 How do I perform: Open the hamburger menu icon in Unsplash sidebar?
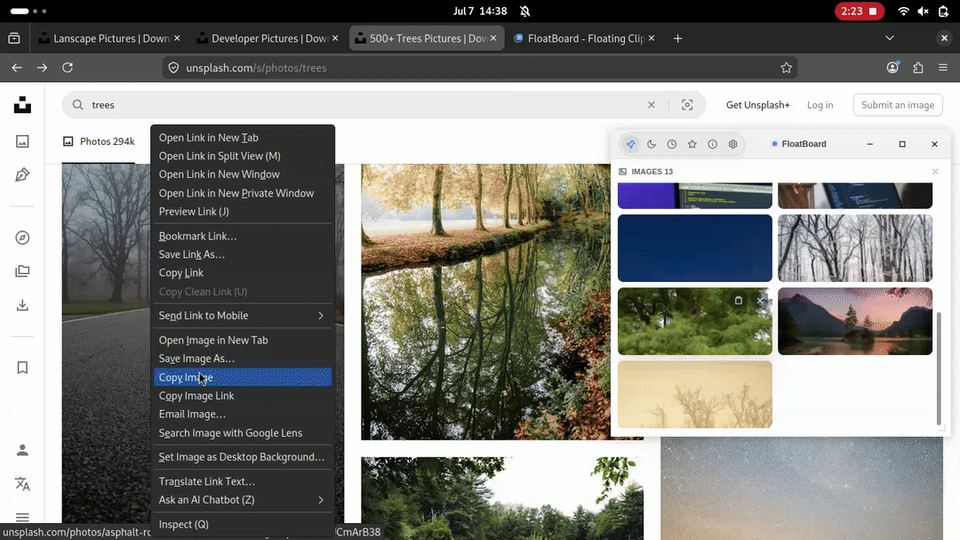point(23,517)
